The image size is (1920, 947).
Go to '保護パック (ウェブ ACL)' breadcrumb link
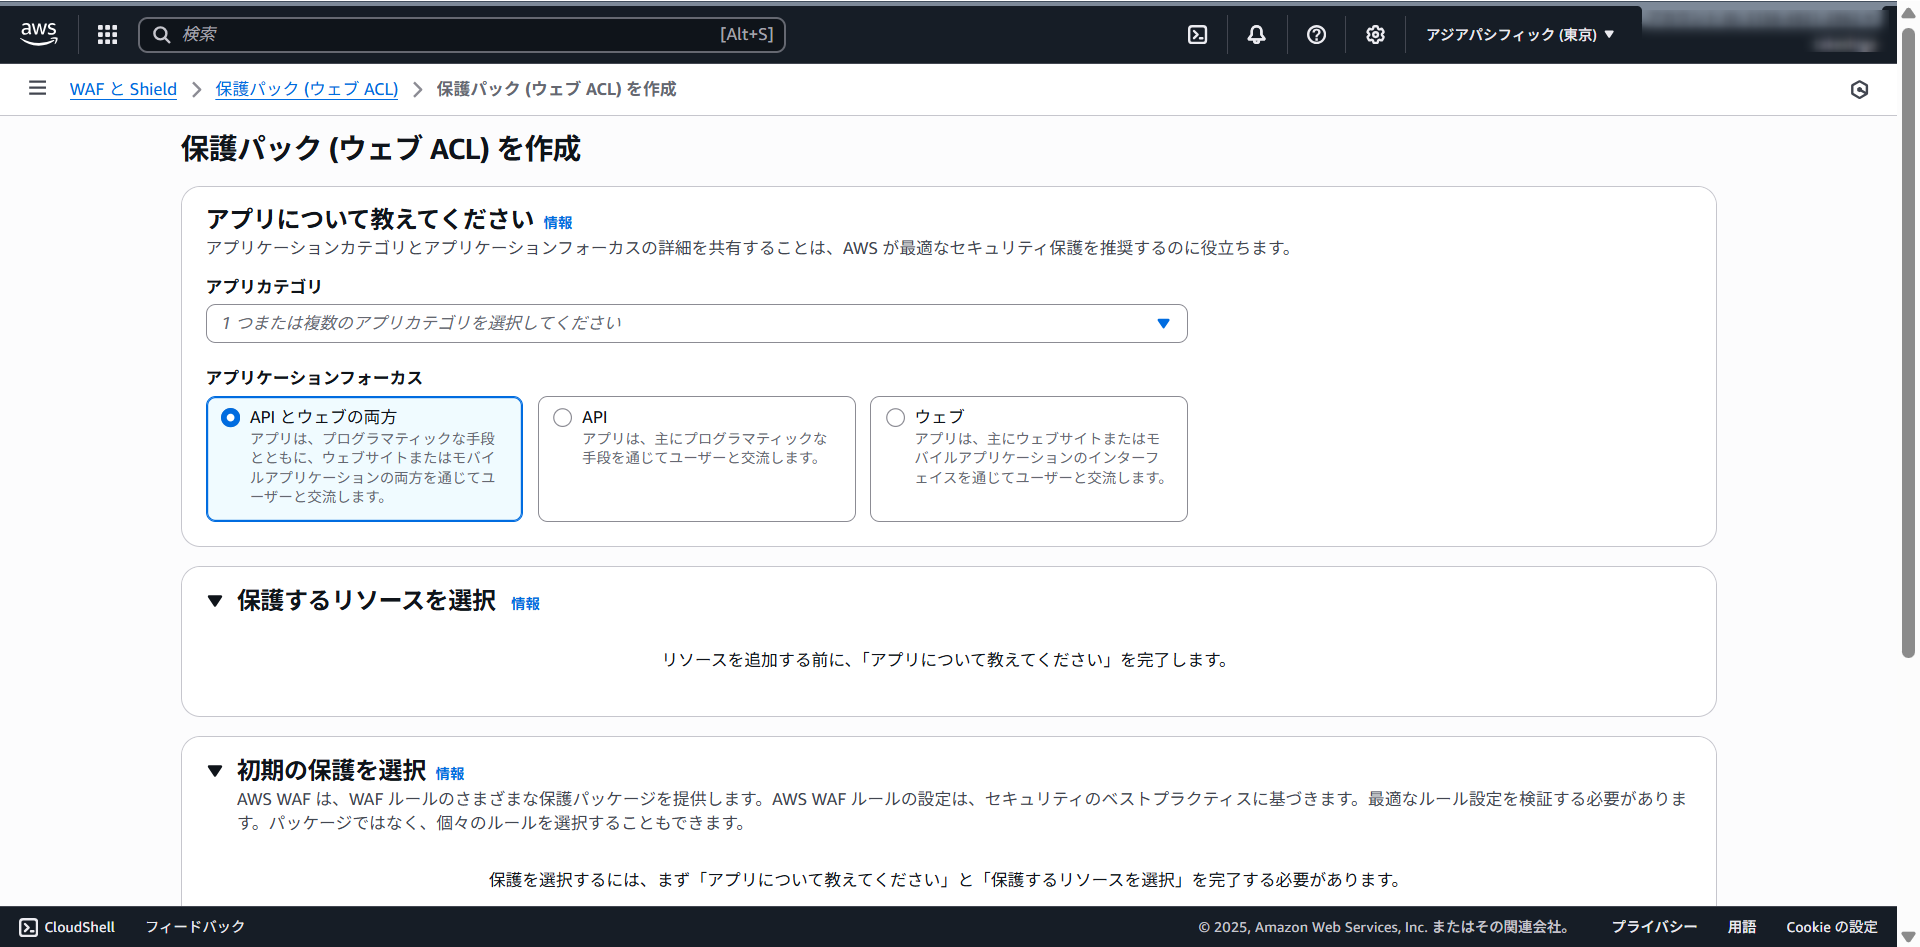[x=306, y=89]
